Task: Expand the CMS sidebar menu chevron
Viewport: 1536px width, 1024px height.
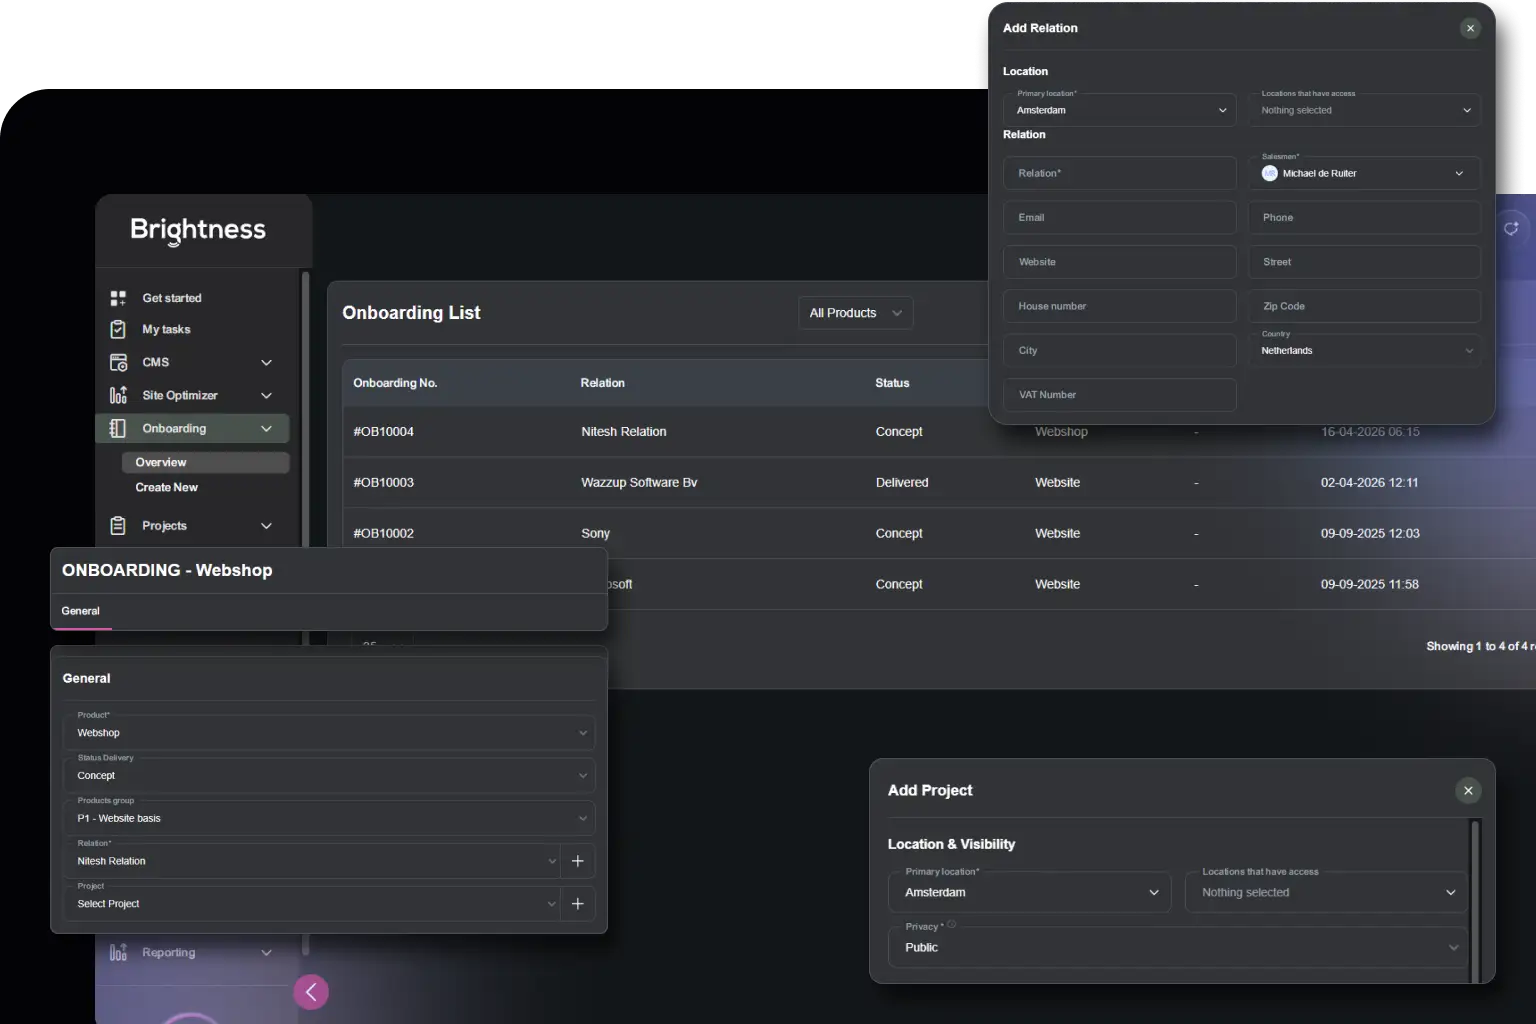Action: point(267,362)
